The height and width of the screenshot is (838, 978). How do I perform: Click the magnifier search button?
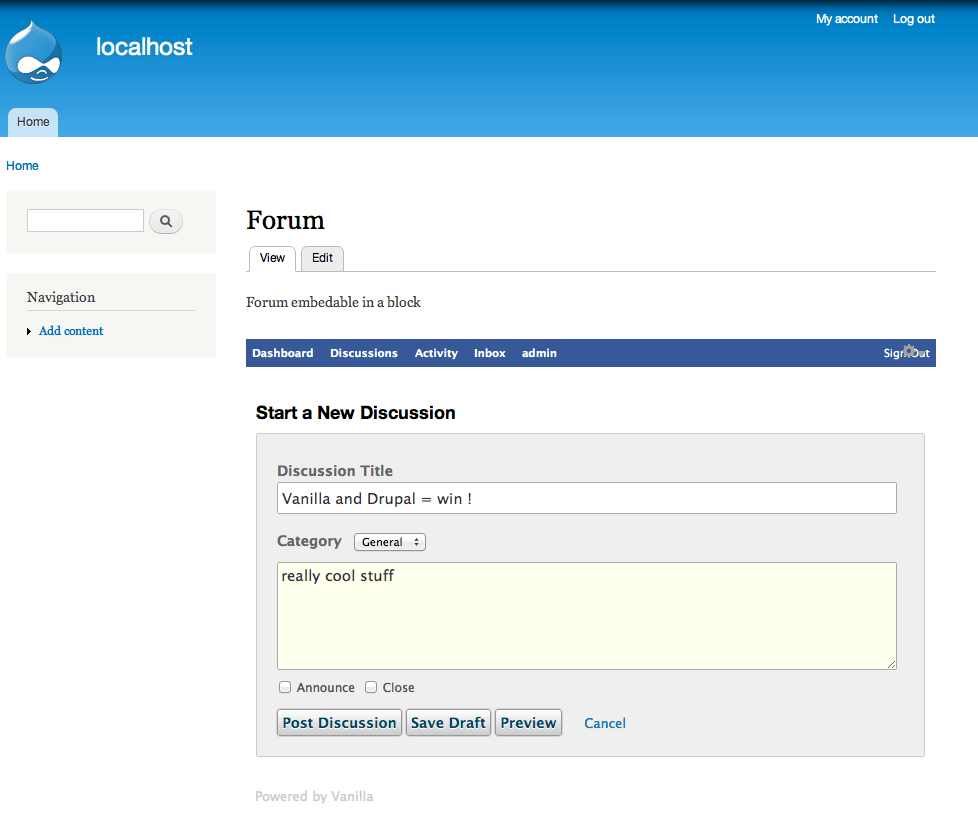(x=166, y=221)
